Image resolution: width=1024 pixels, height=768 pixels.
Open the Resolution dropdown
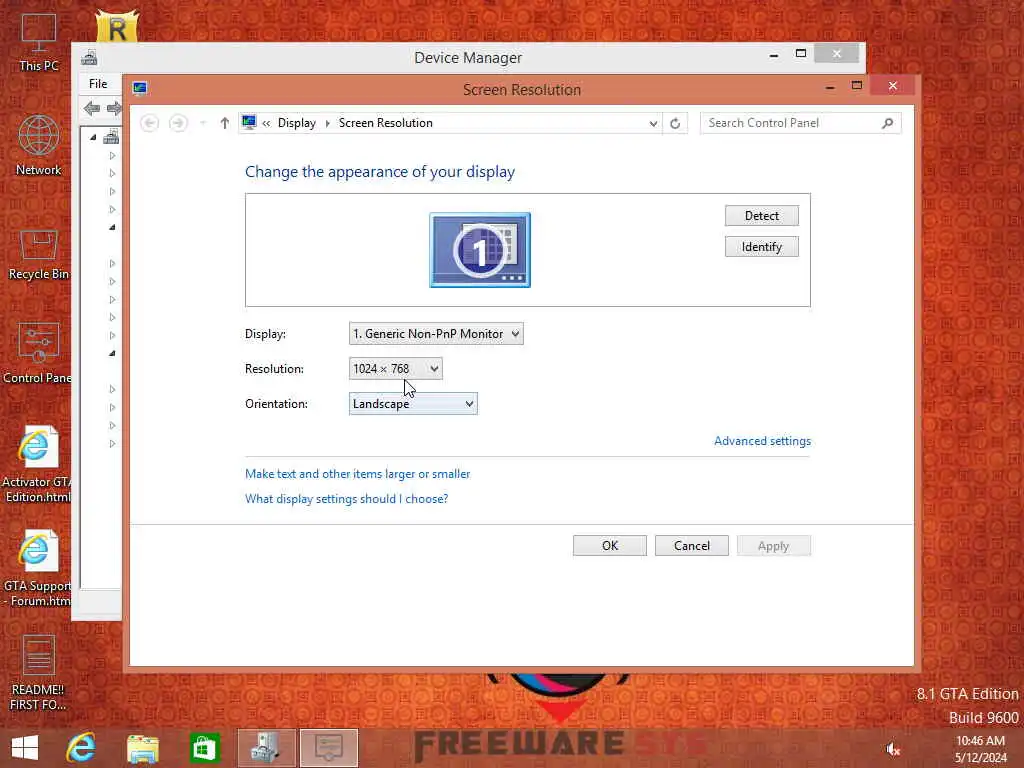396,369
